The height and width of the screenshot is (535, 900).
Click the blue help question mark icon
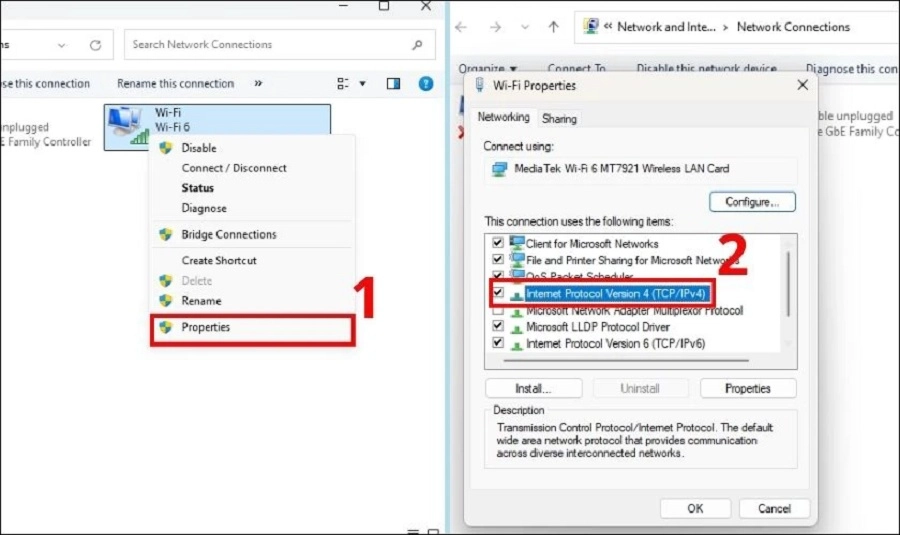coord(426,84)
